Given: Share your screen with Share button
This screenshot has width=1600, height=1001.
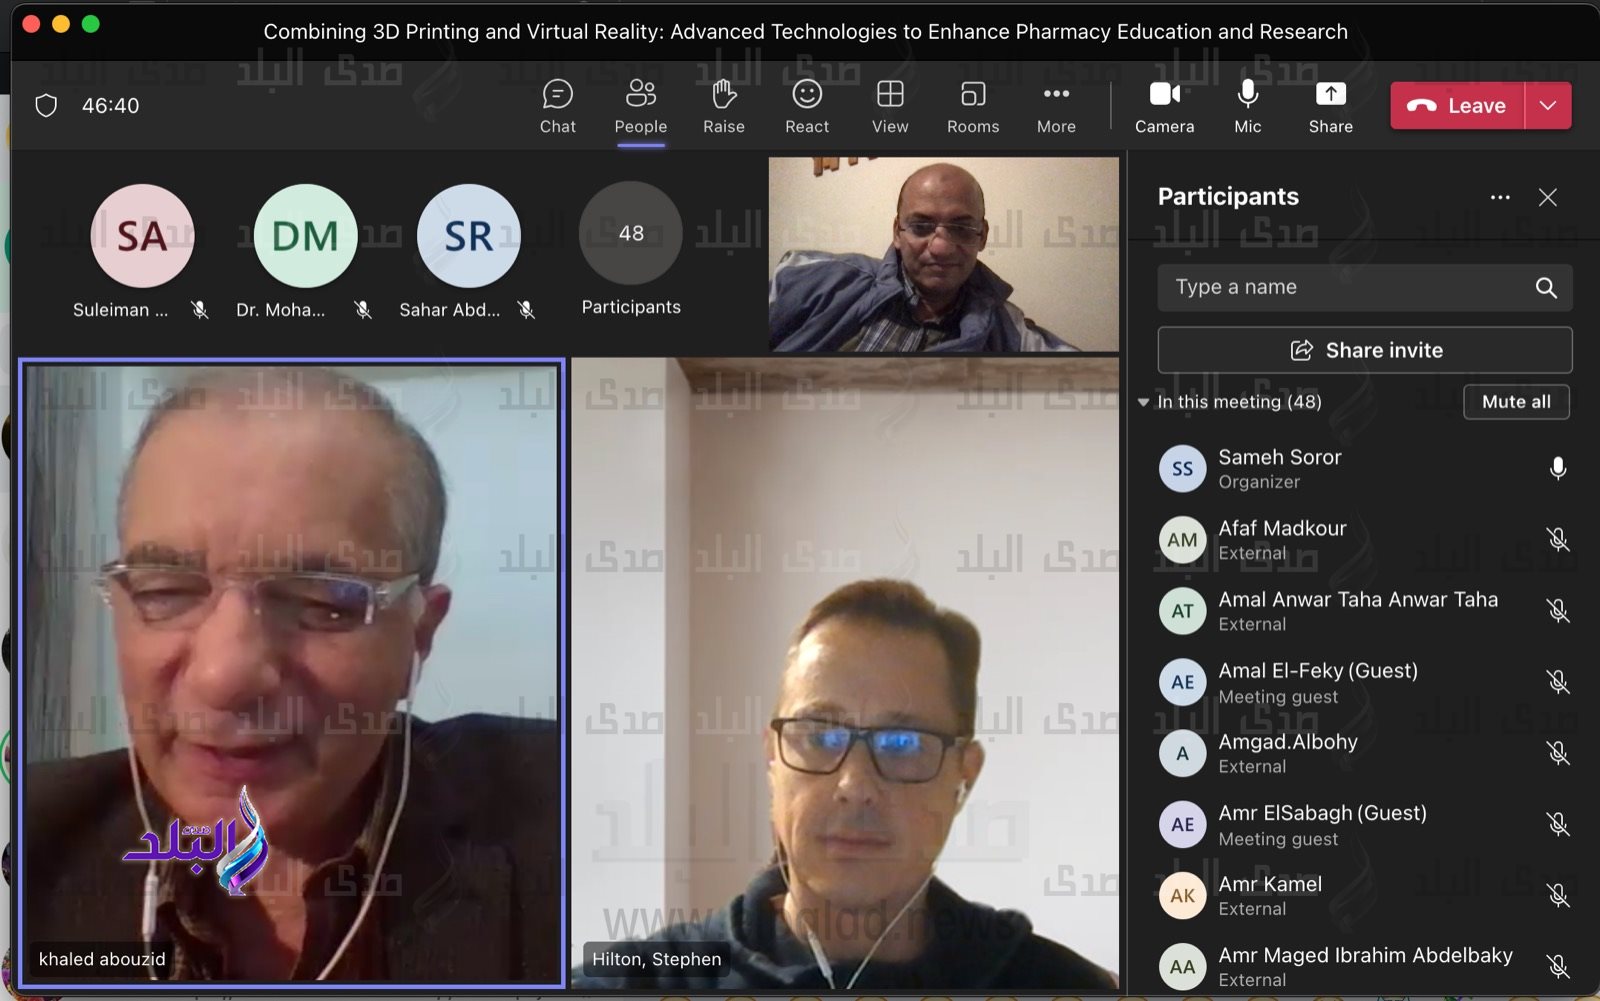Looking at the screenshot, I should (1330, 106).
